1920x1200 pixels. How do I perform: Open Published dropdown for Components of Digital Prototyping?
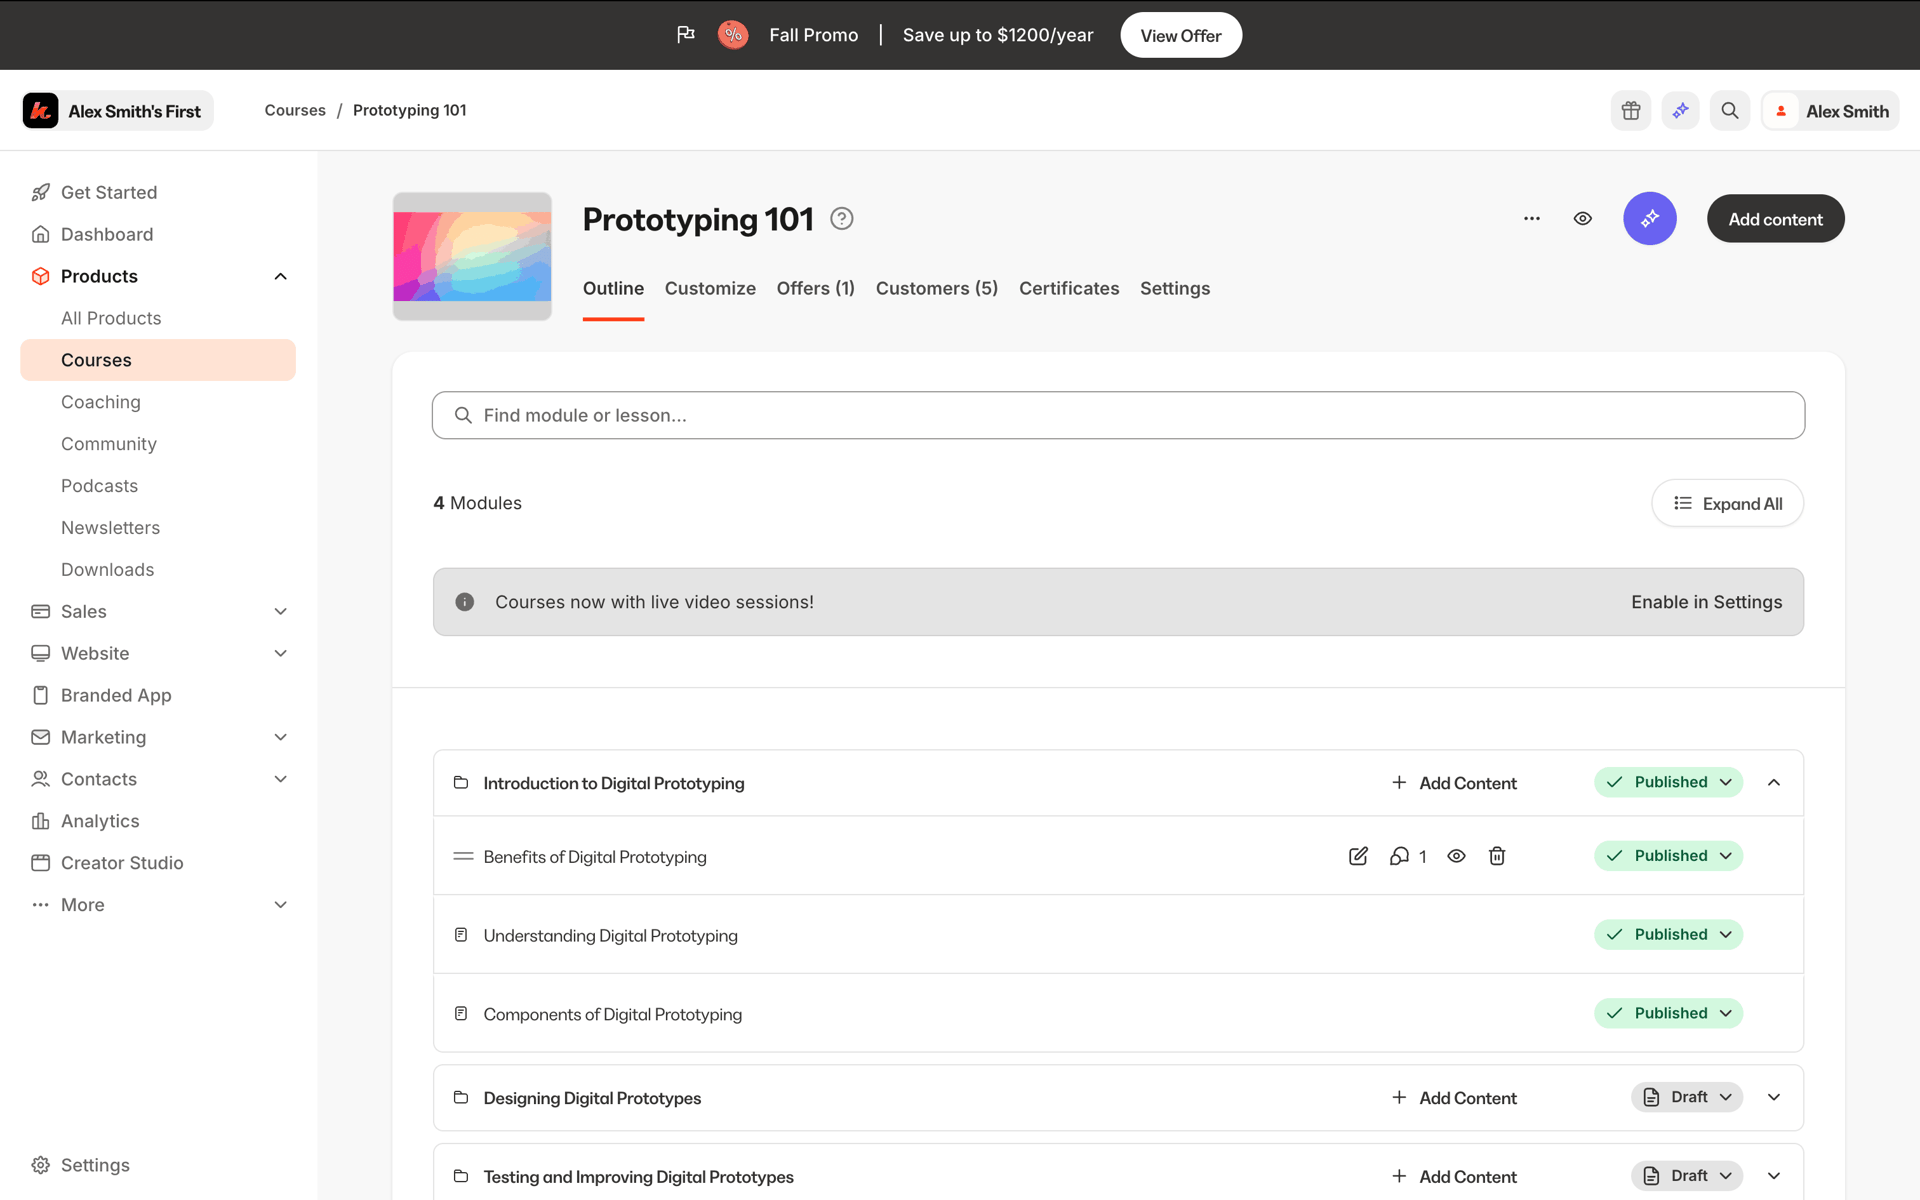tap(1668, 1013)
